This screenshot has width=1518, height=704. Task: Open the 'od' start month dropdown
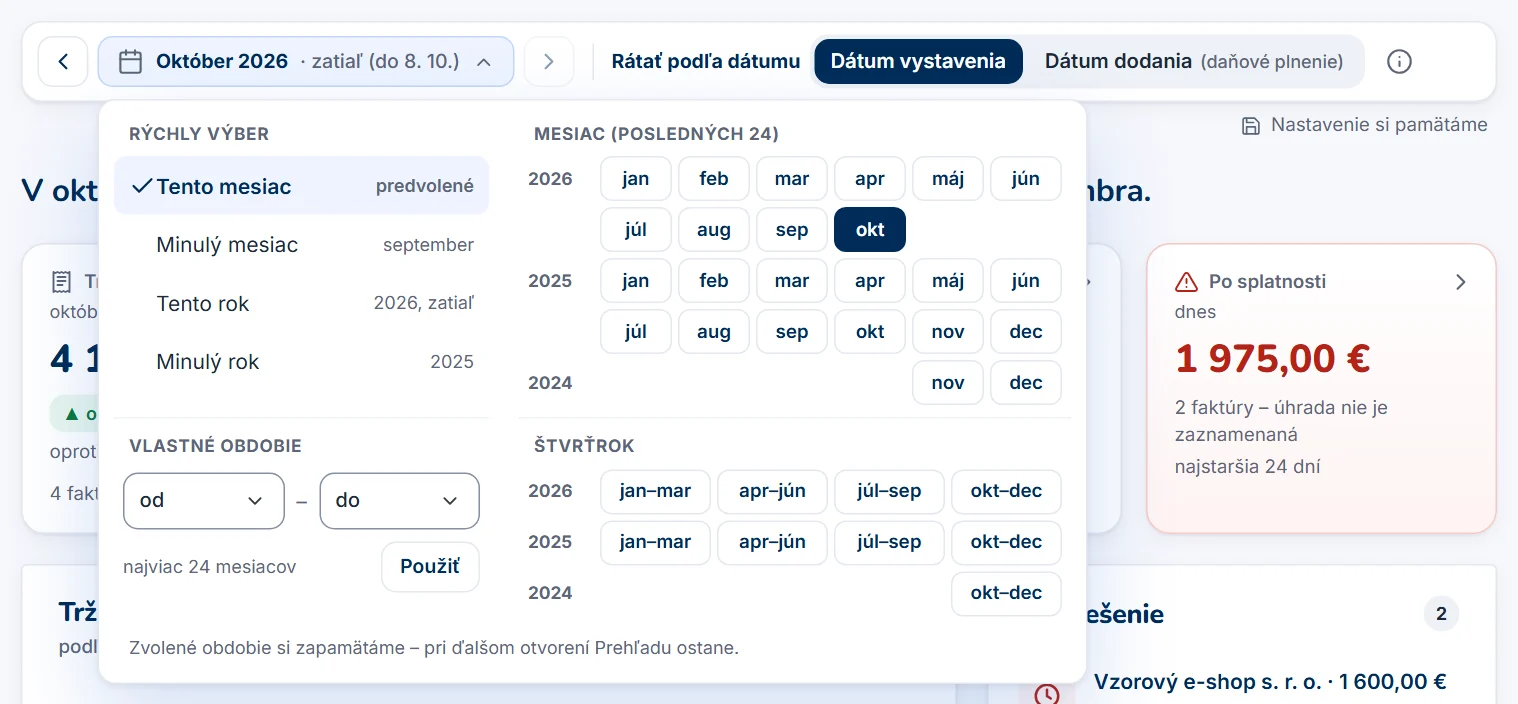tap(204, 501)
